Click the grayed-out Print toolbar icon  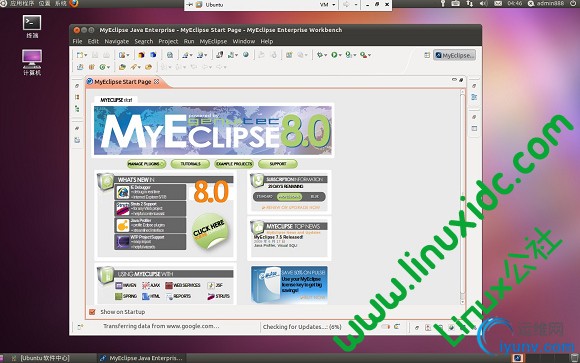[x=107, y=55]
